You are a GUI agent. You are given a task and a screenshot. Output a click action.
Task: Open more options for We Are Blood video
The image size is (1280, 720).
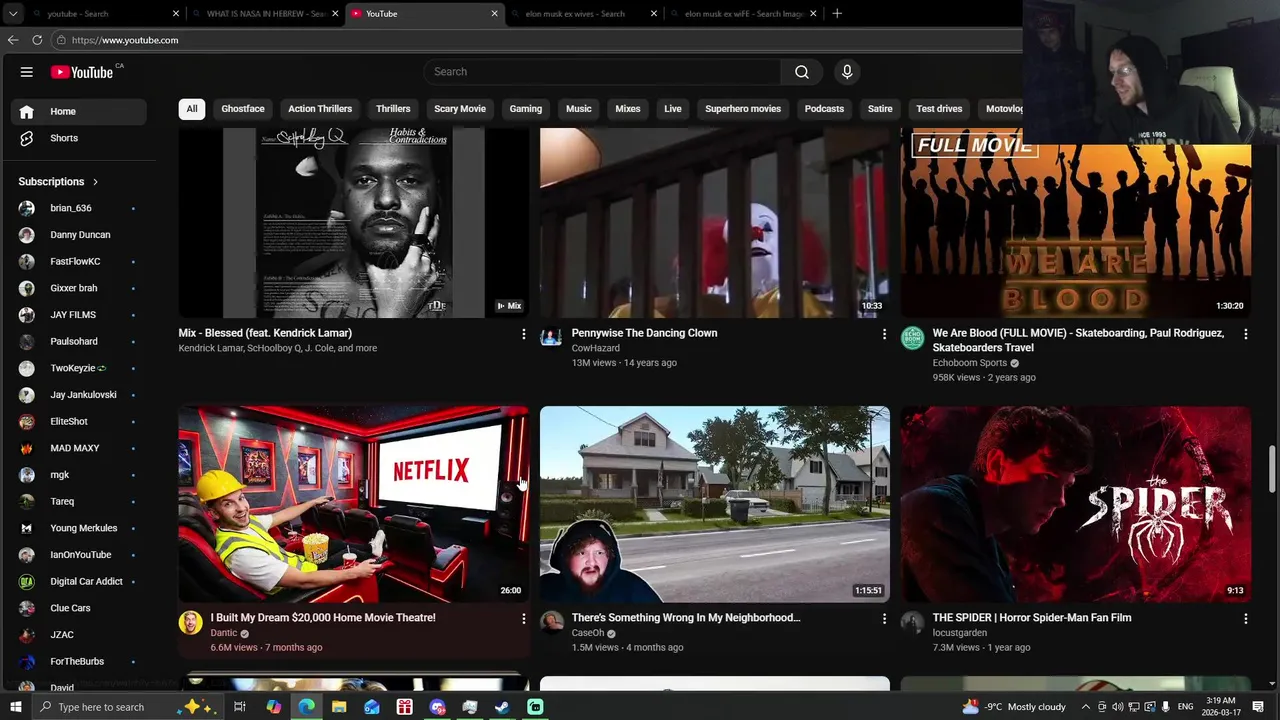[x=1245, y=334]
